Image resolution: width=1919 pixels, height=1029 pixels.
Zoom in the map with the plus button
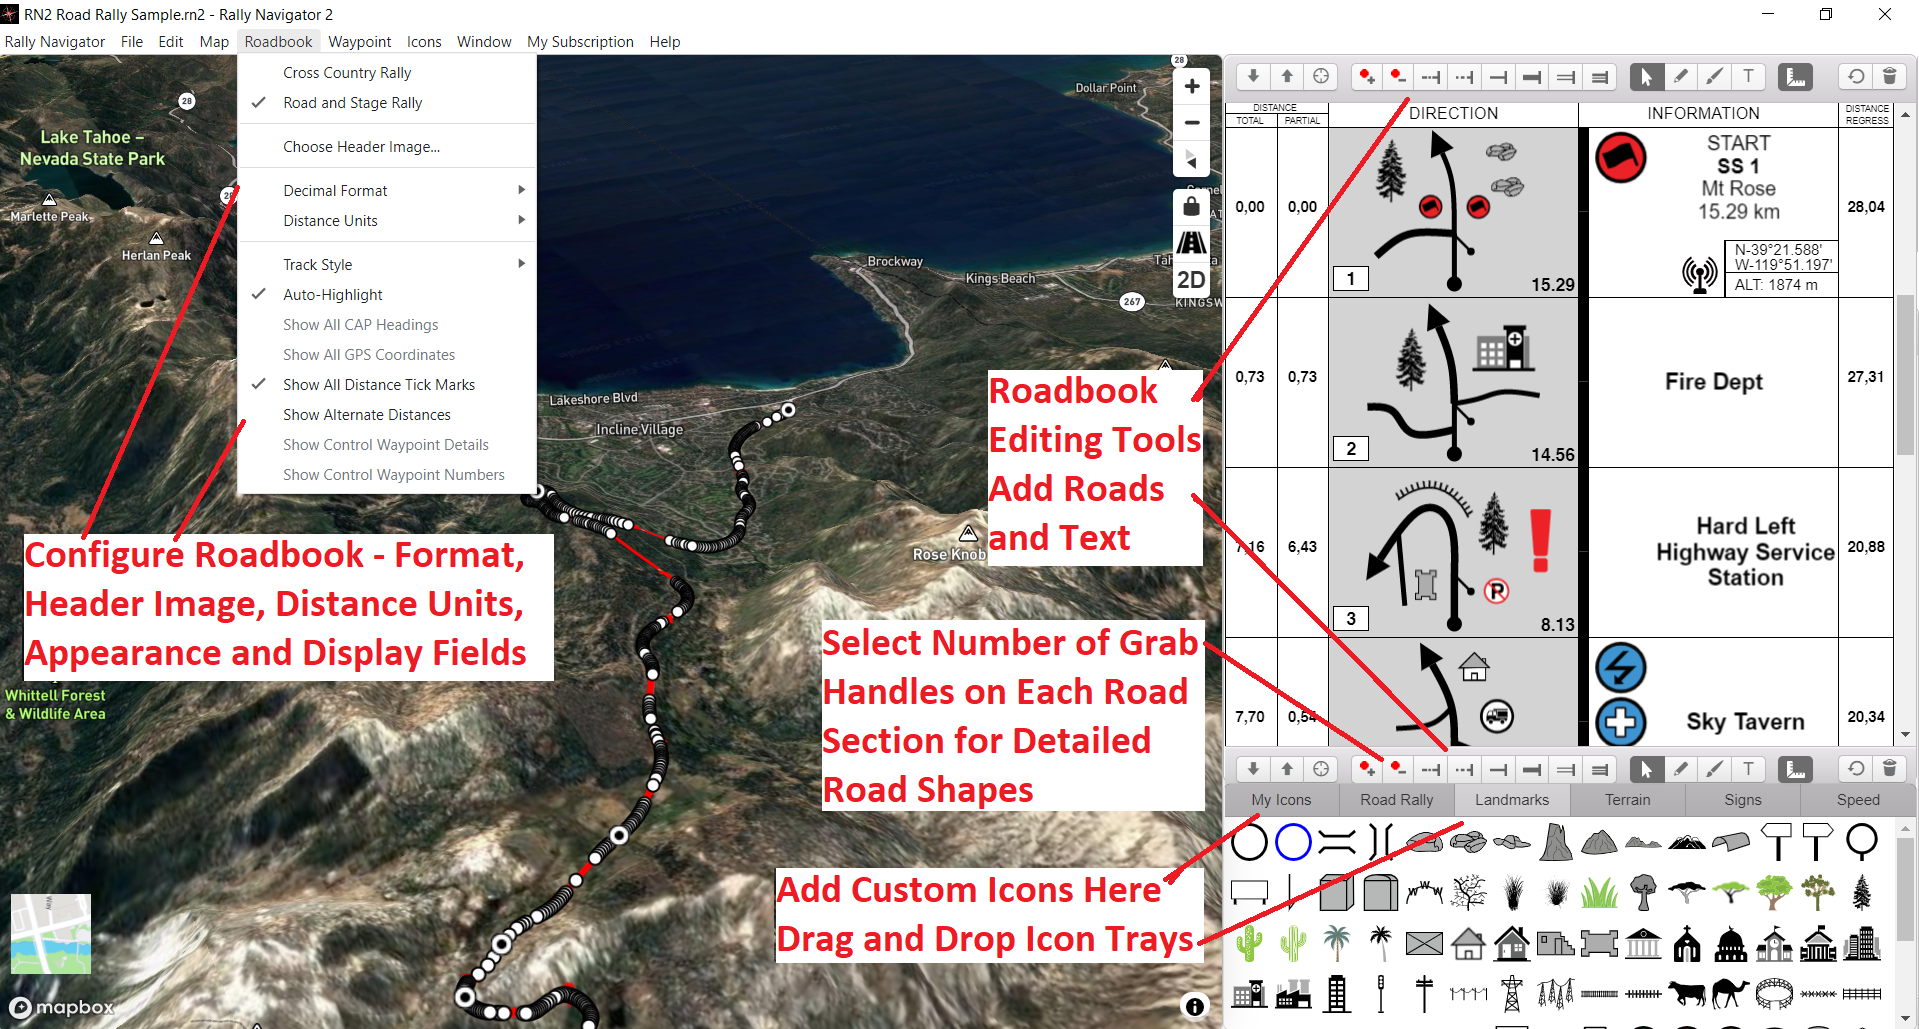point(1192,87)
